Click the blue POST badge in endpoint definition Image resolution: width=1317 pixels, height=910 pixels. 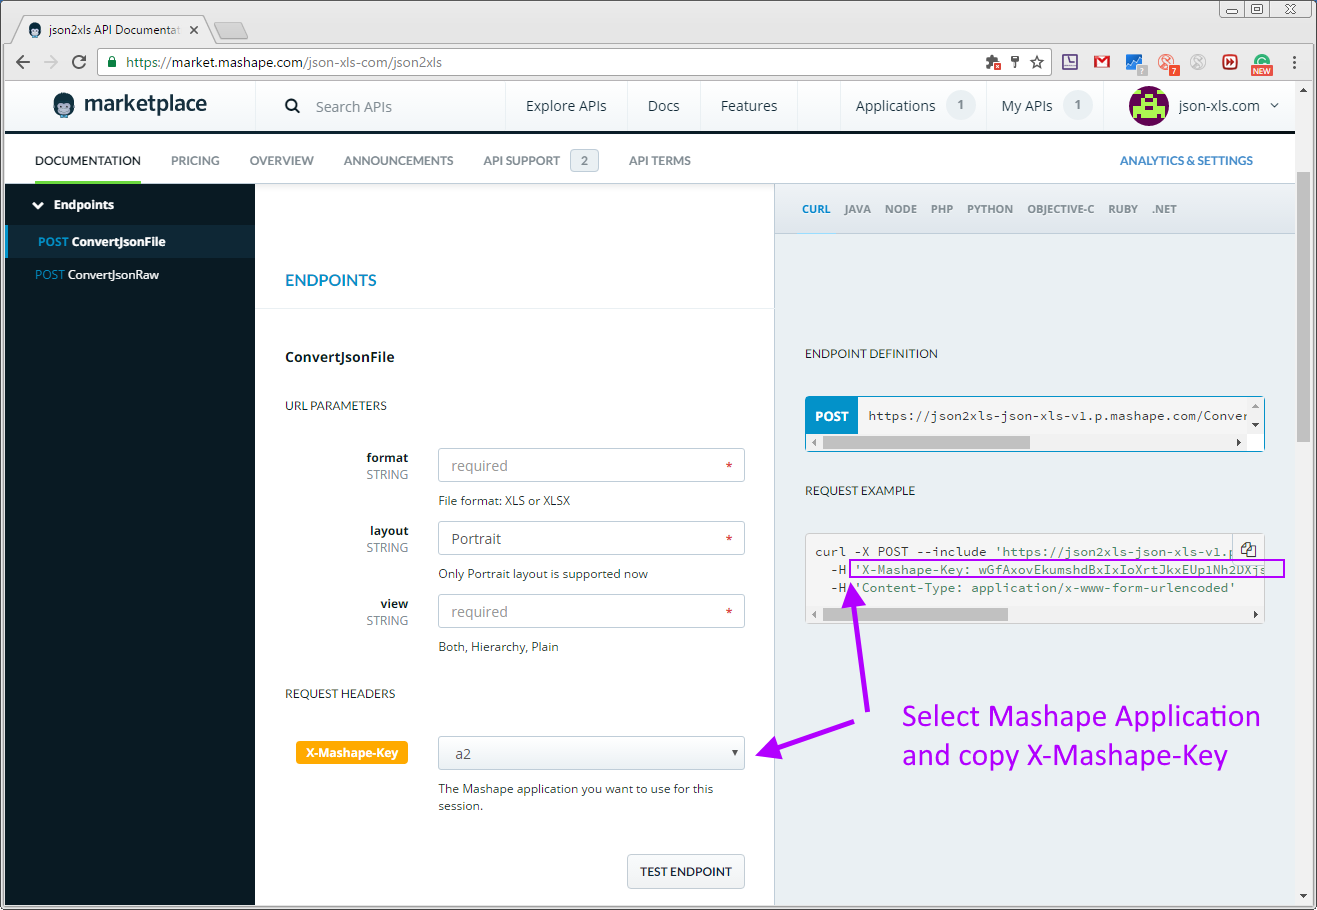pyautogui.click(x=831, y=416)
